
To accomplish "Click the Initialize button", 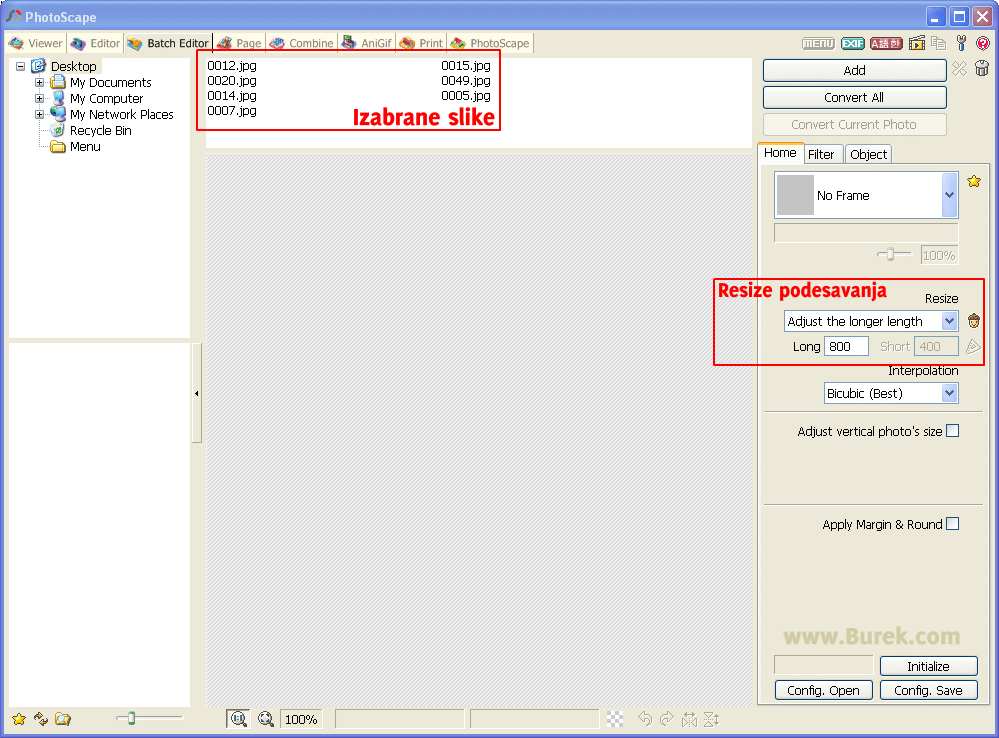I will (x=928, y=666).
